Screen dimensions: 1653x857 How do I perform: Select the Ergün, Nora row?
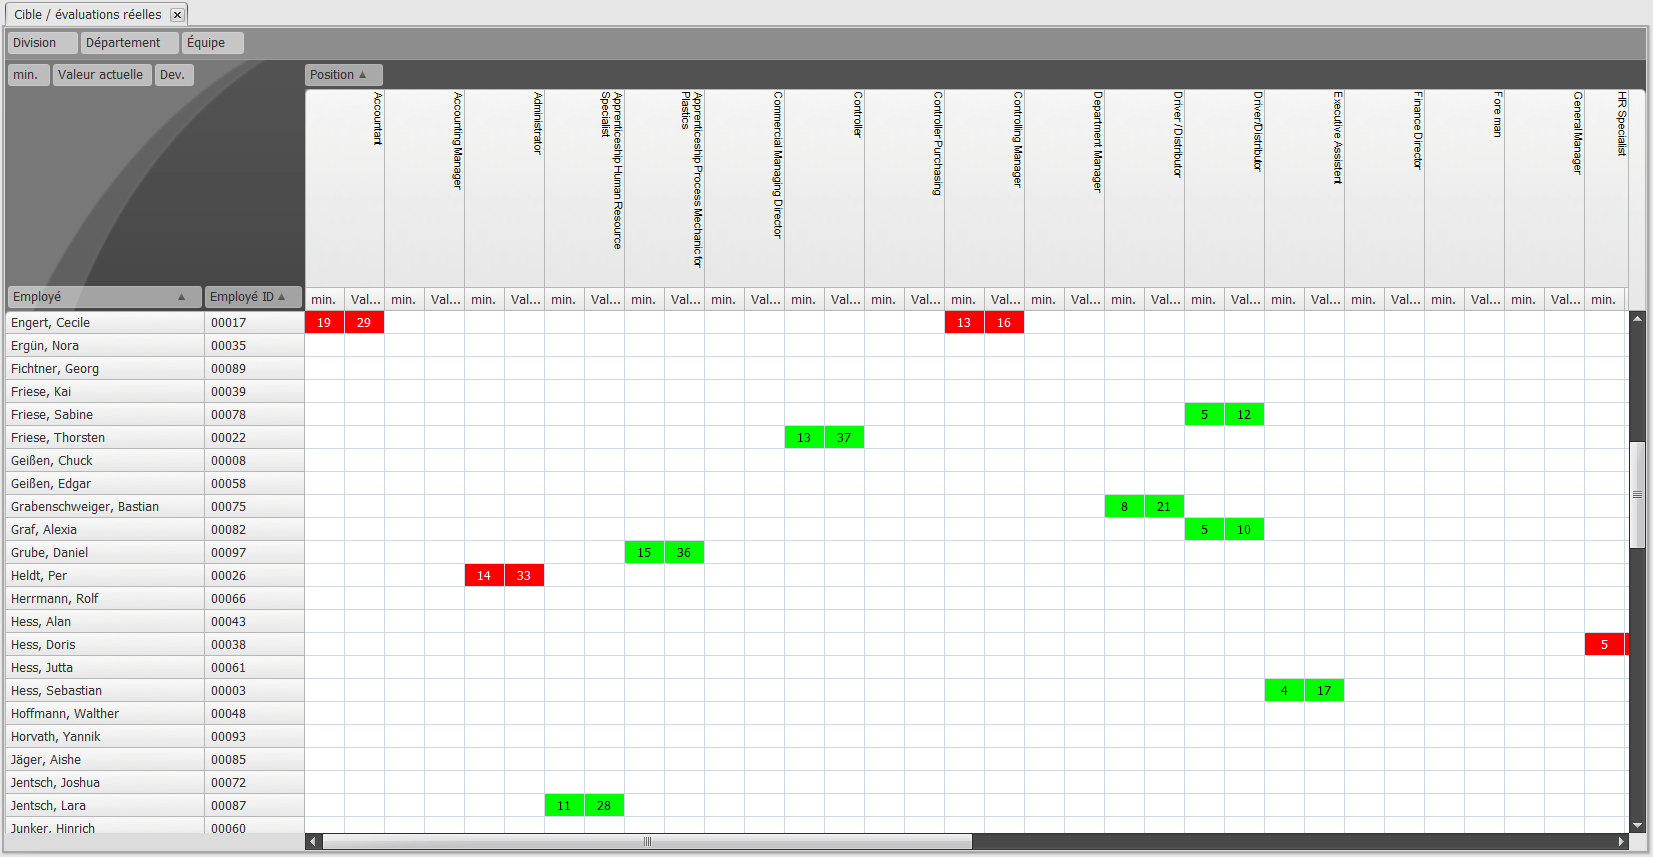tap(105, 346)
